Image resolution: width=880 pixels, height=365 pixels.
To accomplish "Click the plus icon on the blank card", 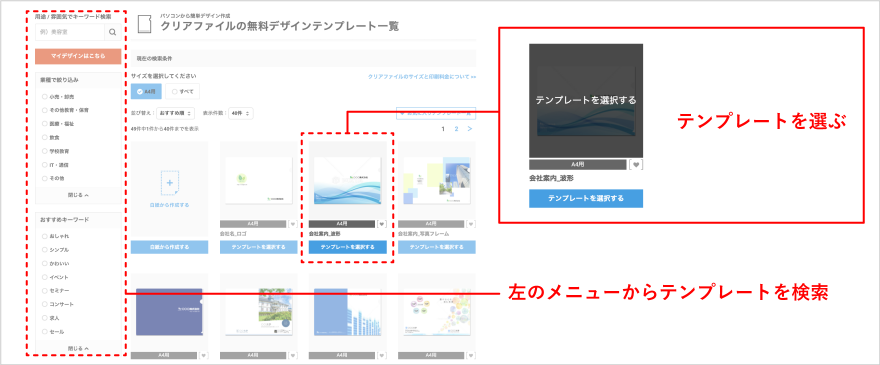I will [x=169, y=183].
